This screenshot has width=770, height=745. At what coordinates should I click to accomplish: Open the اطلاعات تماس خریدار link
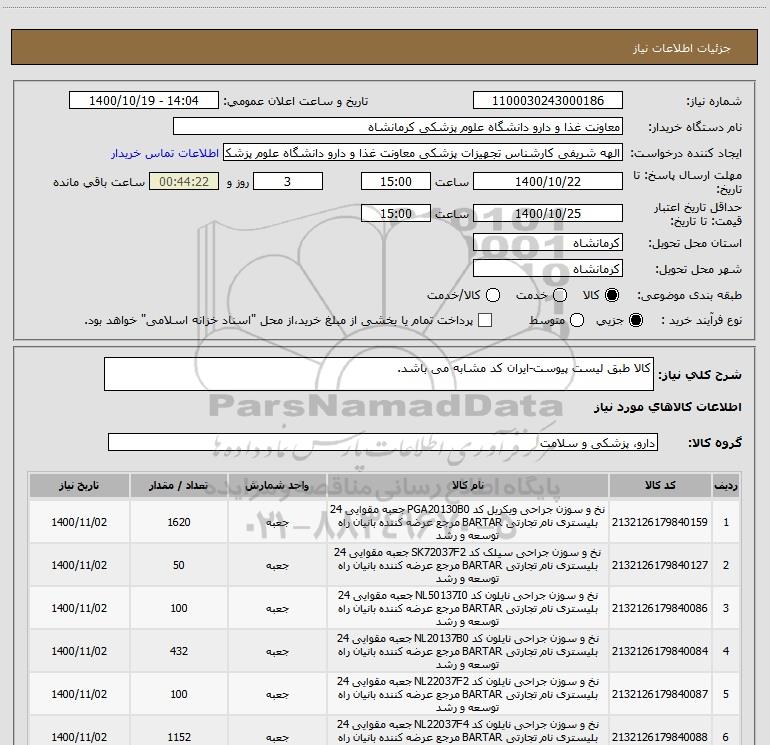[x=165, y=153]
